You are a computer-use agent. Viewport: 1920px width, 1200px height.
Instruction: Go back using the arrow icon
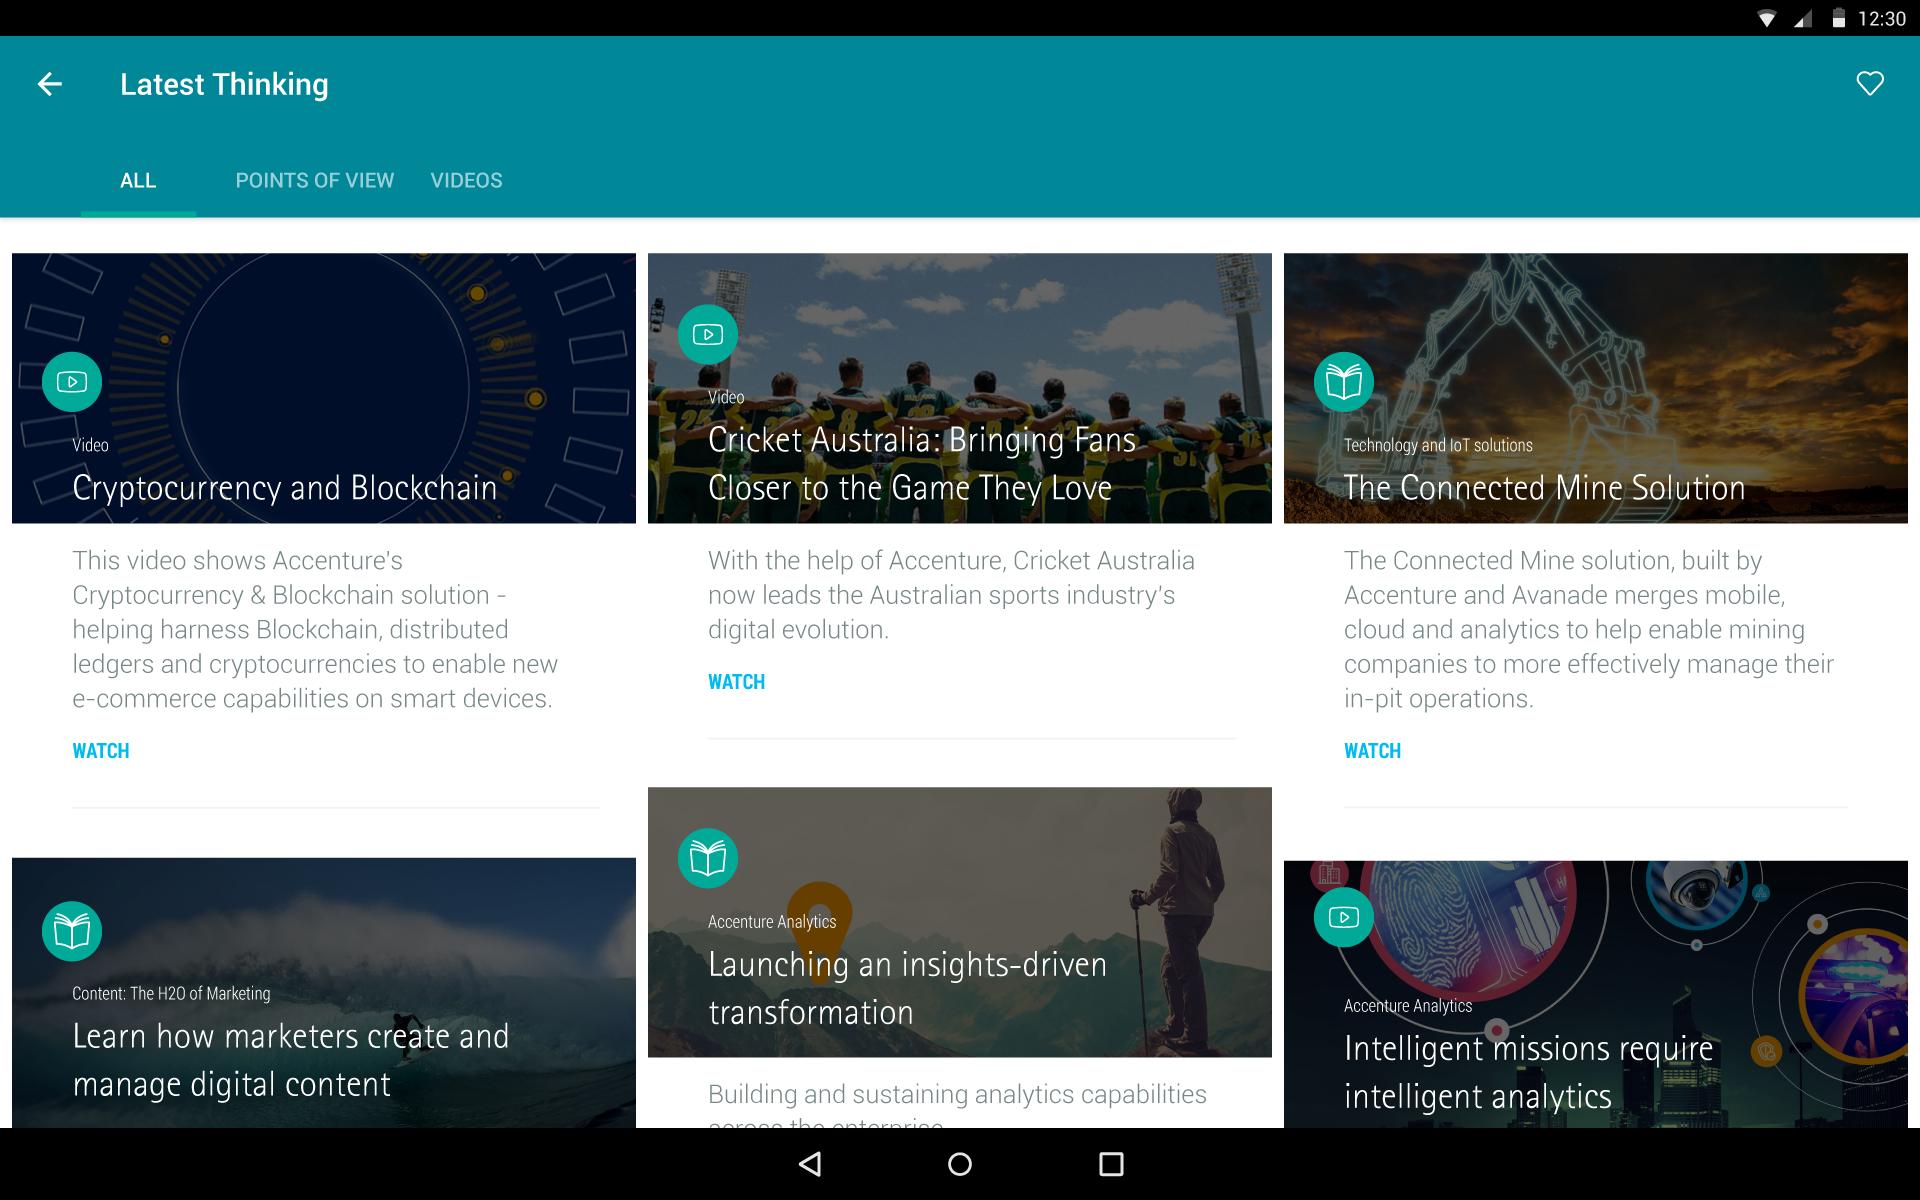pos(50,84)
